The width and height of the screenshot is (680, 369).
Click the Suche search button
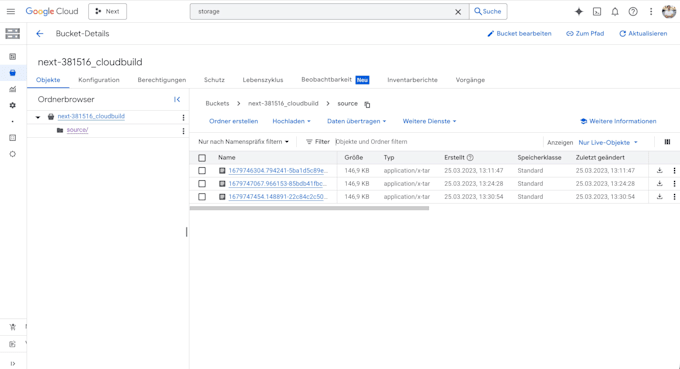tap(488, 12)
